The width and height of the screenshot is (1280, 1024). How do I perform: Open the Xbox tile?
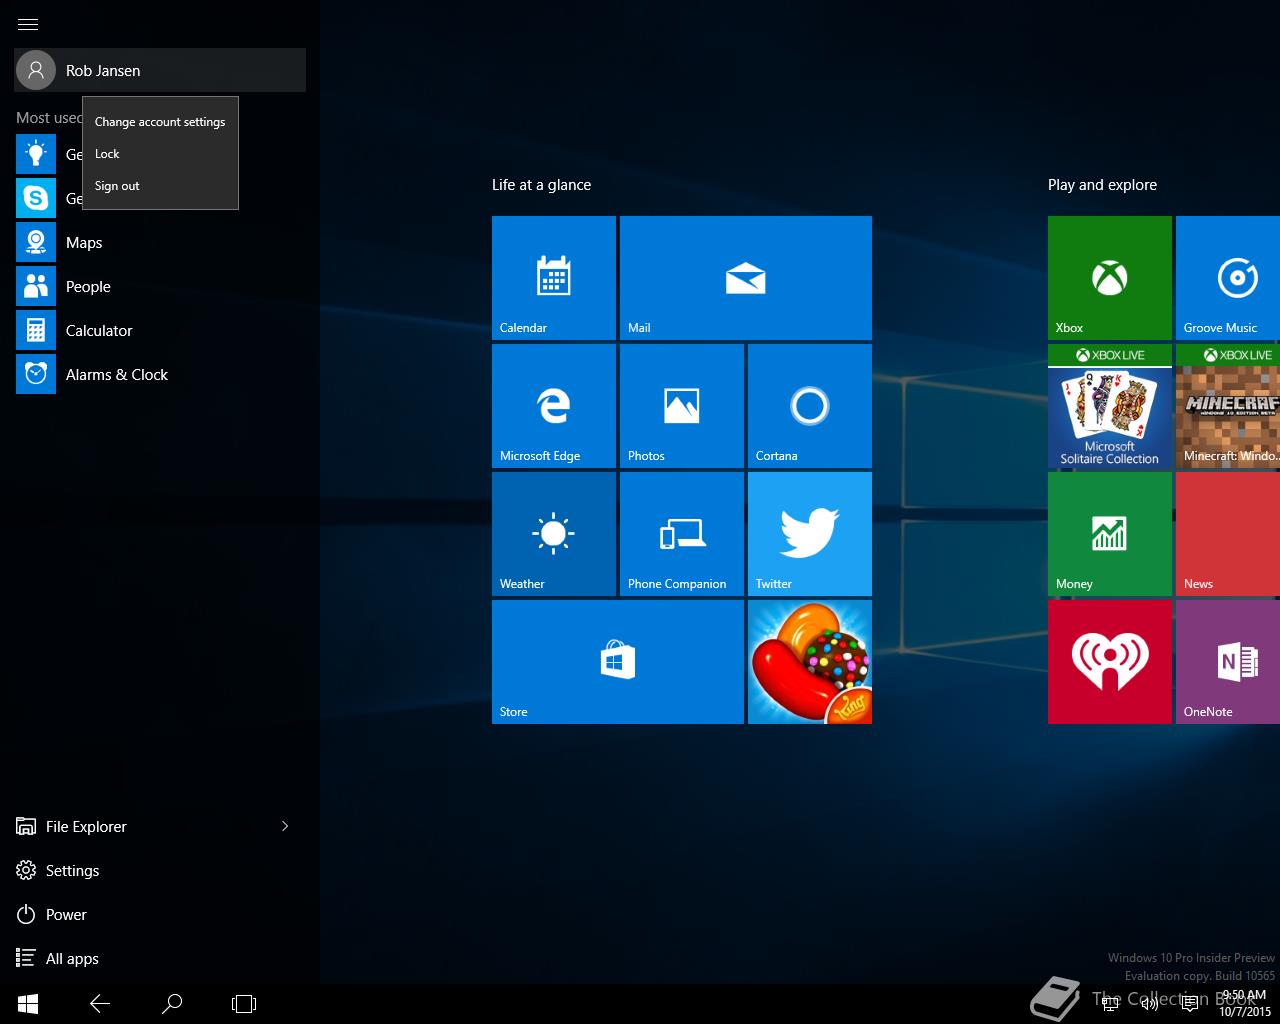click(x=1110, y=278)
